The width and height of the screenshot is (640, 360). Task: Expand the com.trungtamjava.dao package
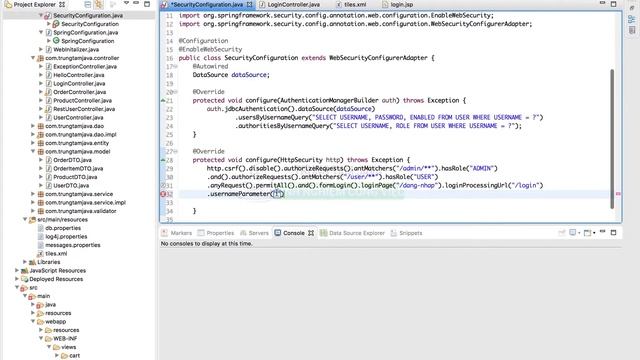(x=33, y=126)
